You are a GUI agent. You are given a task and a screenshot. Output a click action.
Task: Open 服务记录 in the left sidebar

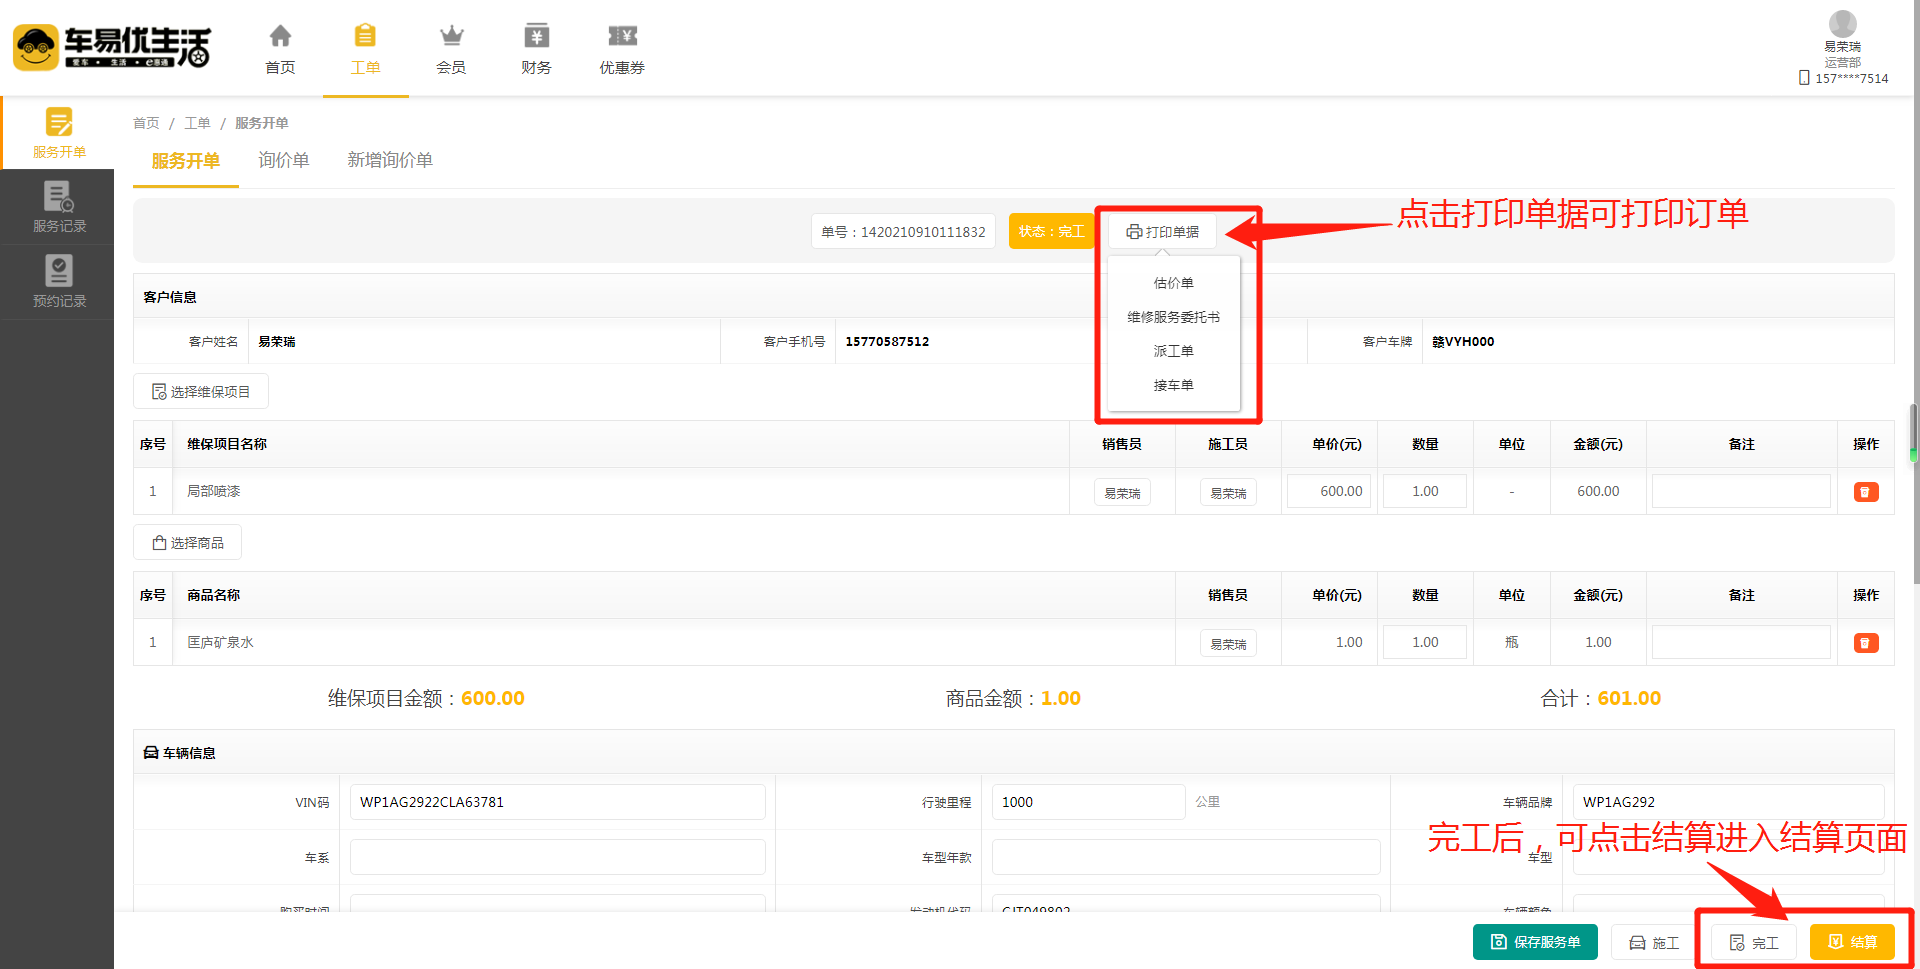click(58, 207)
